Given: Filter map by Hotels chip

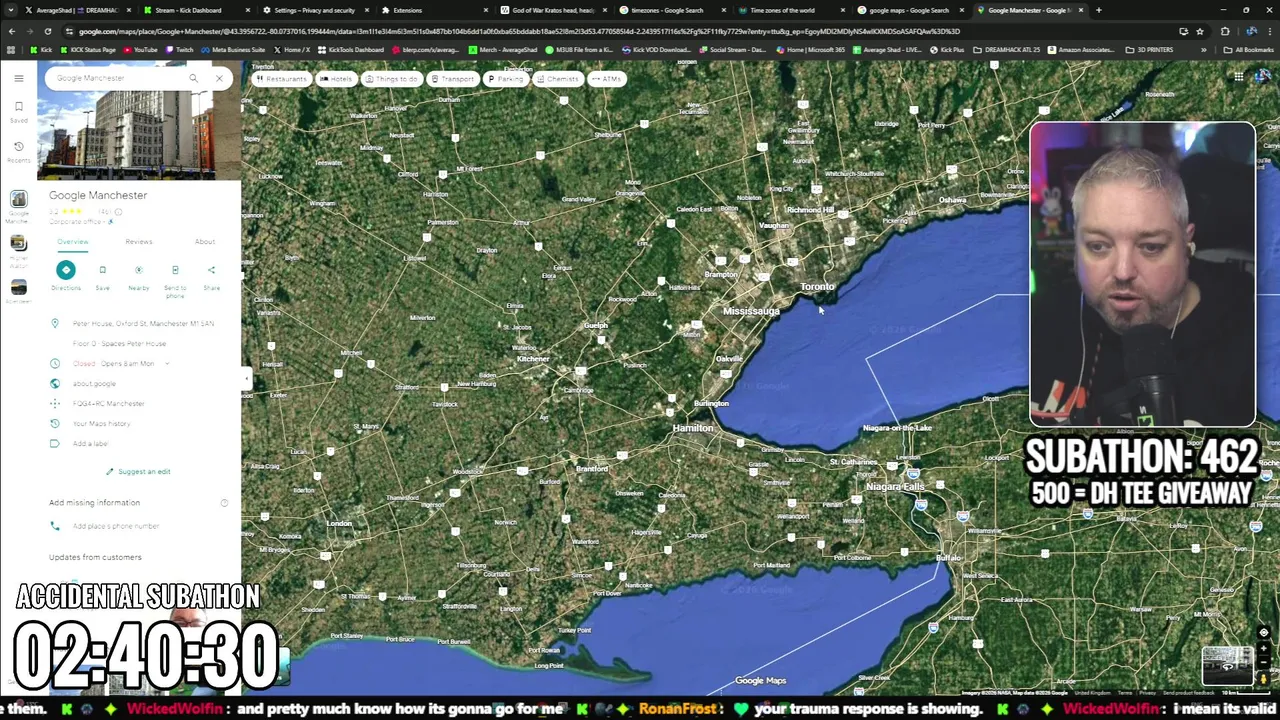Looking at the screenshot, I should coord(336,79).
